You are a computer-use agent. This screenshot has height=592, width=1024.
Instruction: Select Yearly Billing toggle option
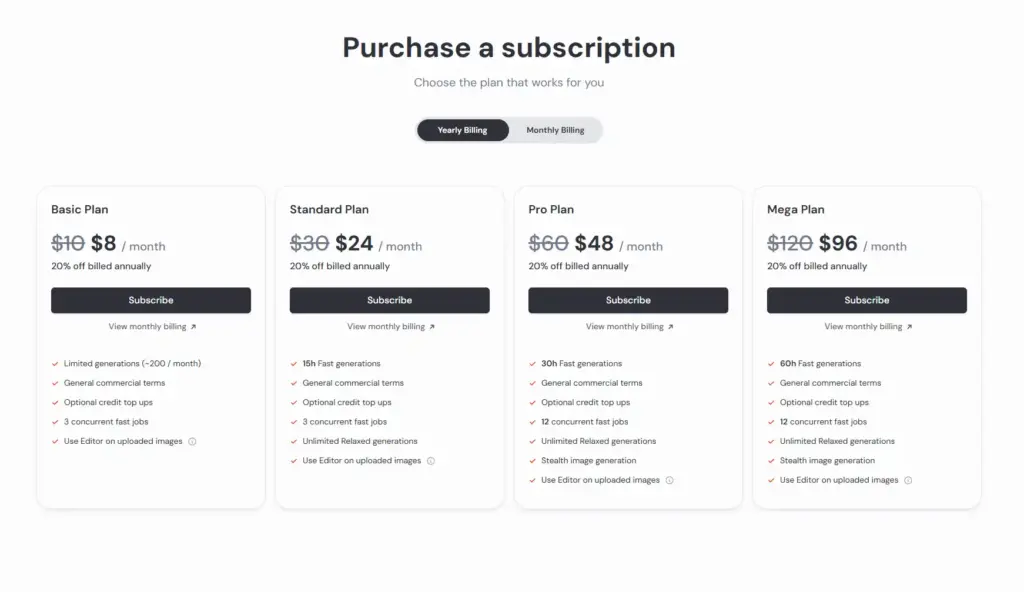point(462,130)
